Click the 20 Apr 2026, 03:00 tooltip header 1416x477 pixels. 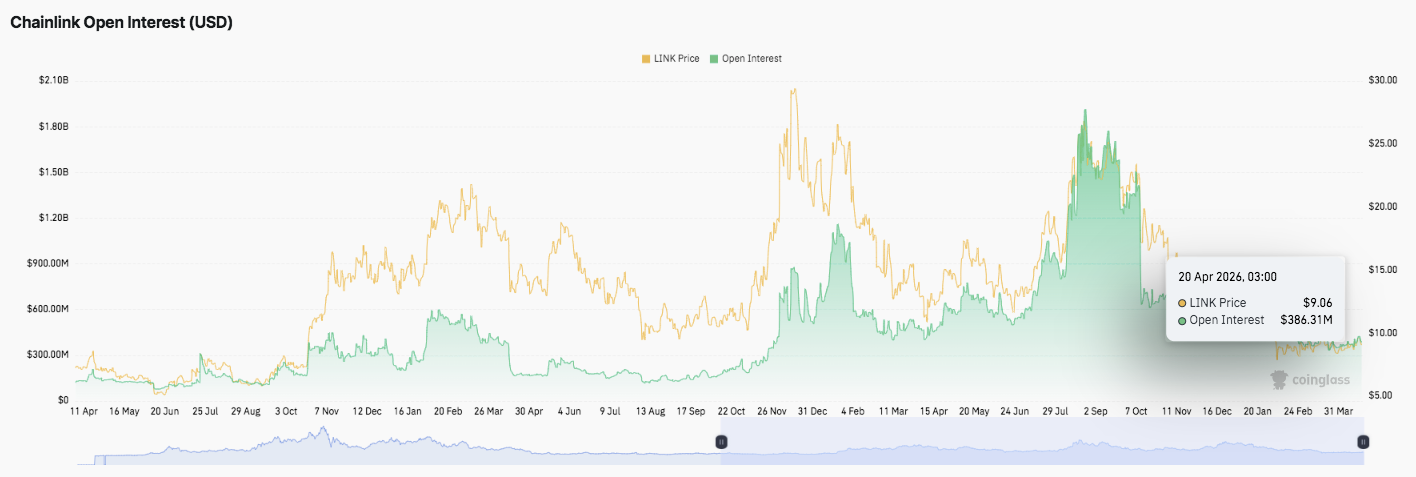pyautogui.click(x=1227, y=277)
